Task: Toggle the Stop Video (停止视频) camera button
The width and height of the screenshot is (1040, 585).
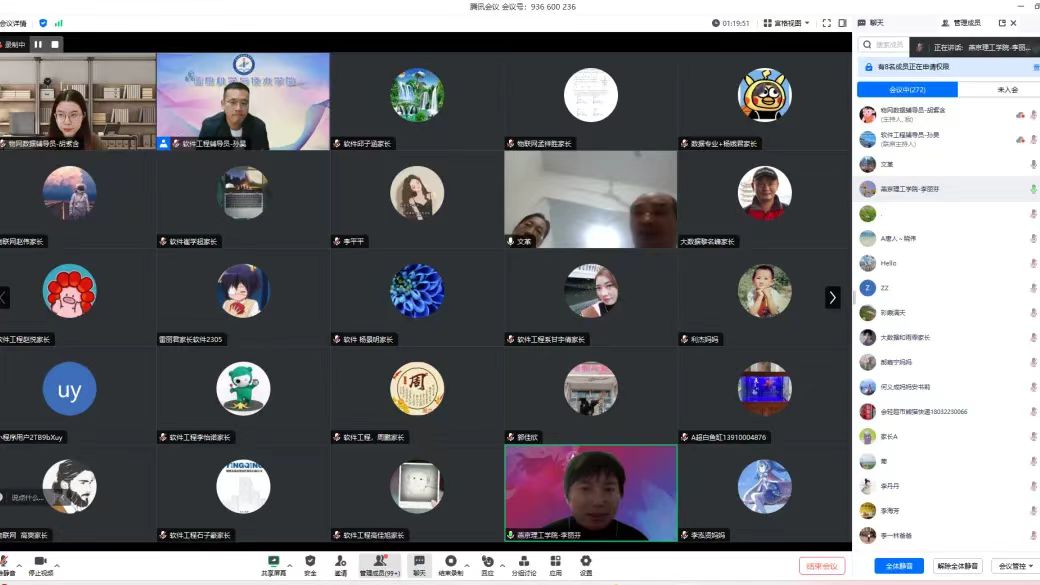Action: (x=40, y=564)
